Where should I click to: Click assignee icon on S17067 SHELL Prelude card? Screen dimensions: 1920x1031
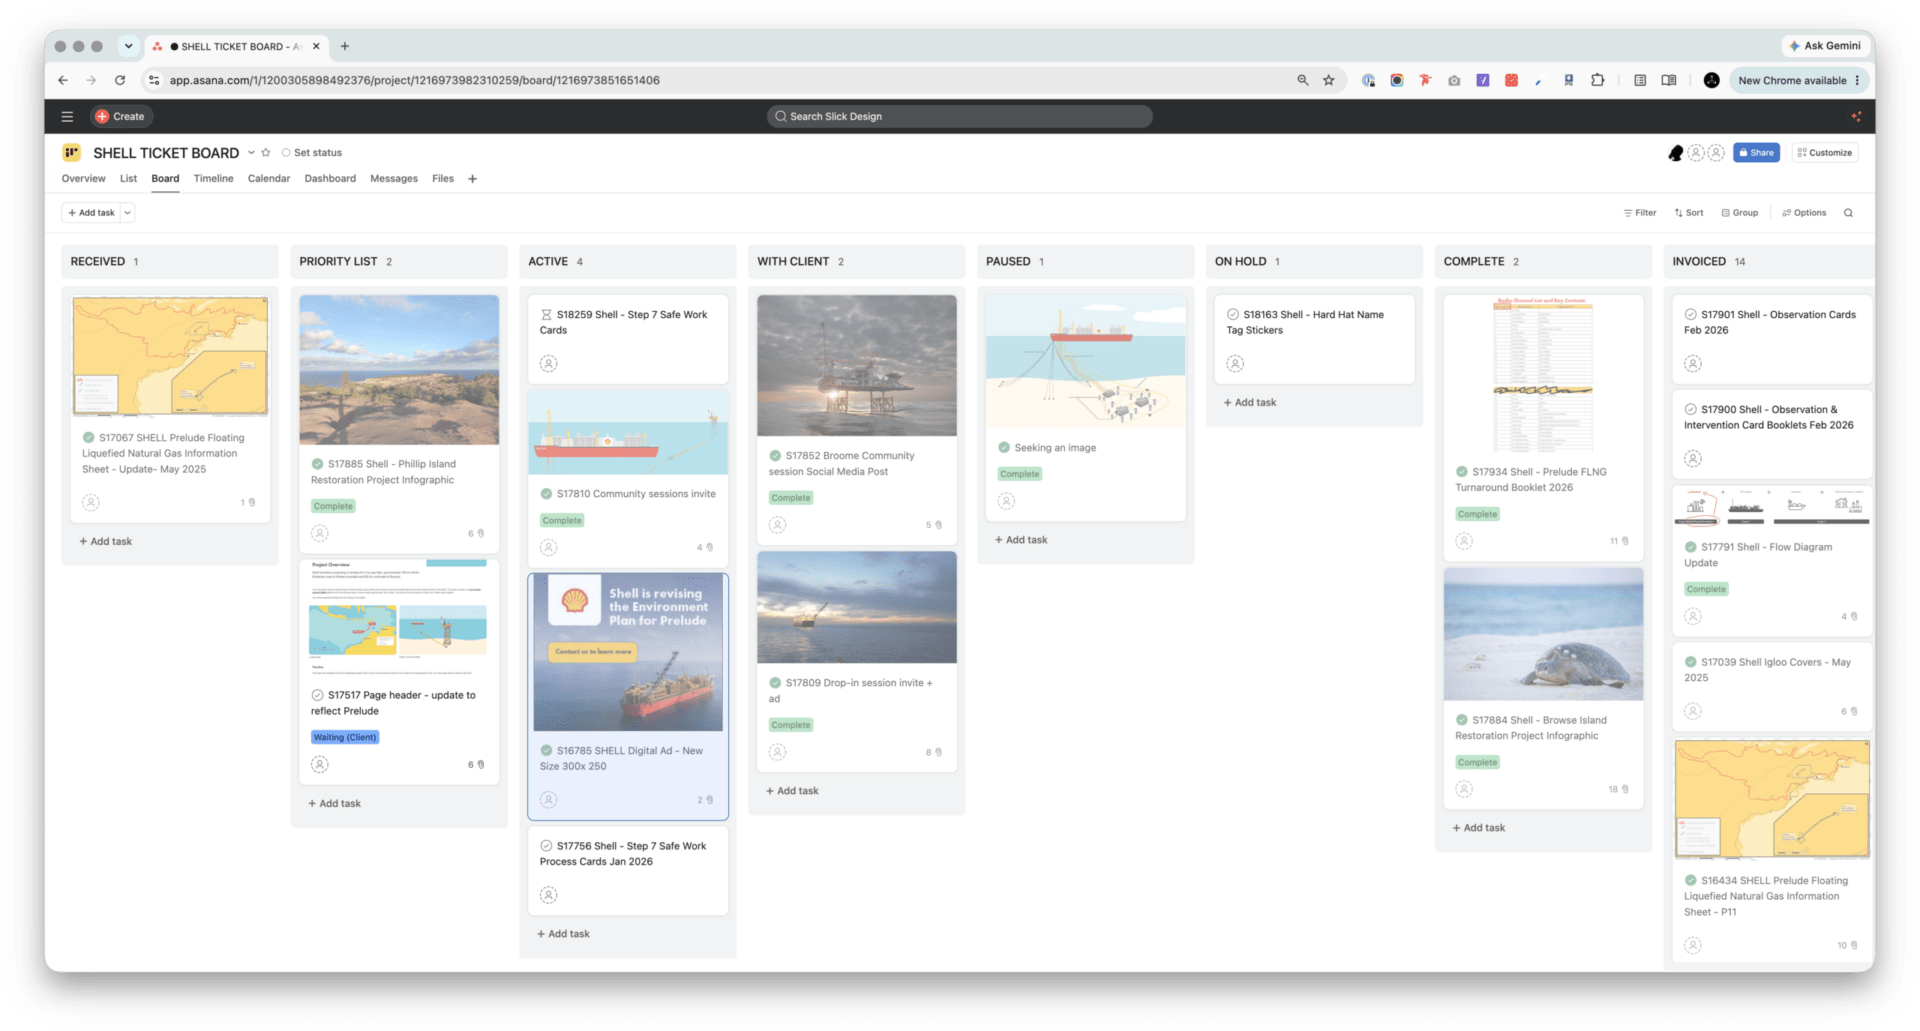click(x=91, y=502)
